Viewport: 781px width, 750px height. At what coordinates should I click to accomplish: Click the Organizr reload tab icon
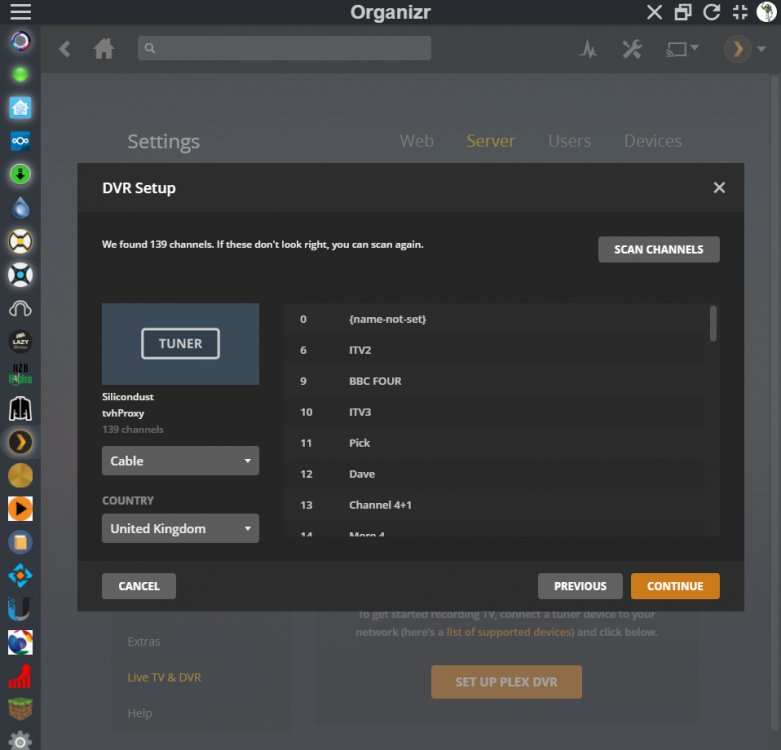coord(712,12)
